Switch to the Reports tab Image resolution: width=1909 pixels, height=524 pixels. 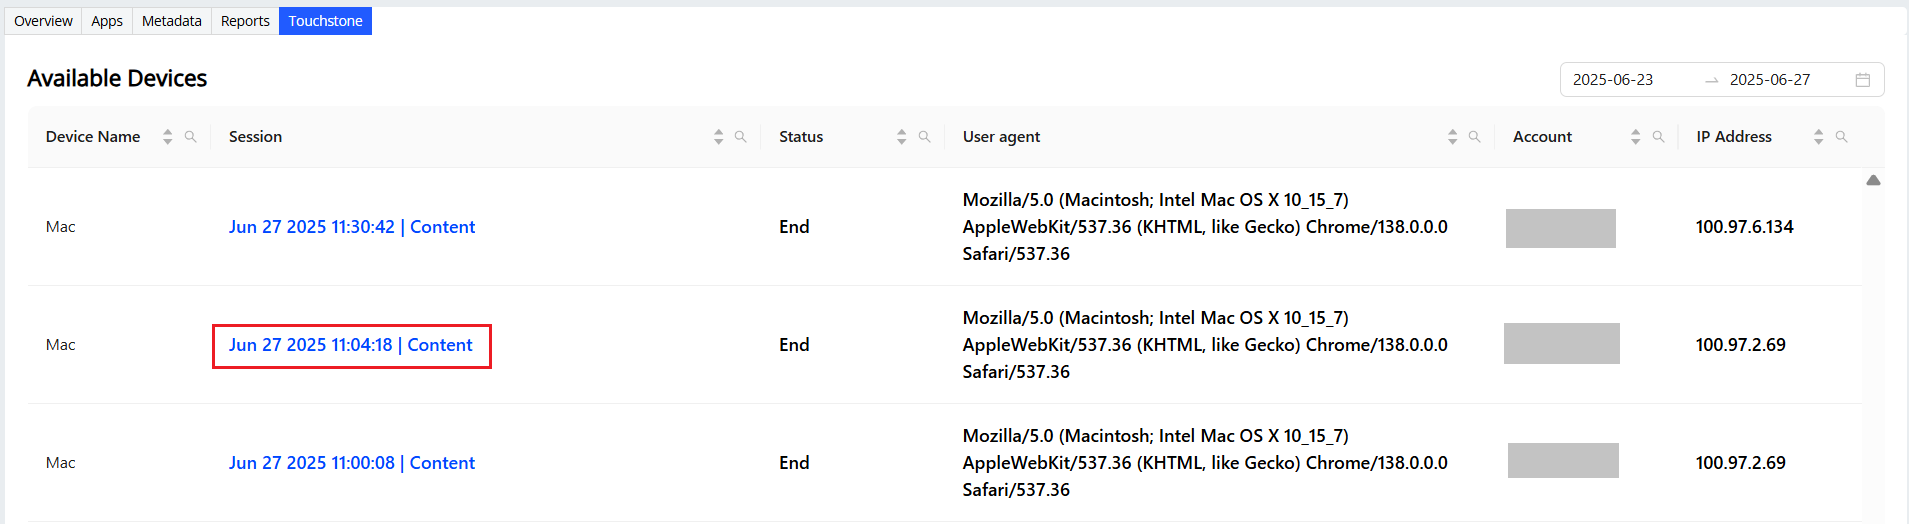click(x=245, y=21)
